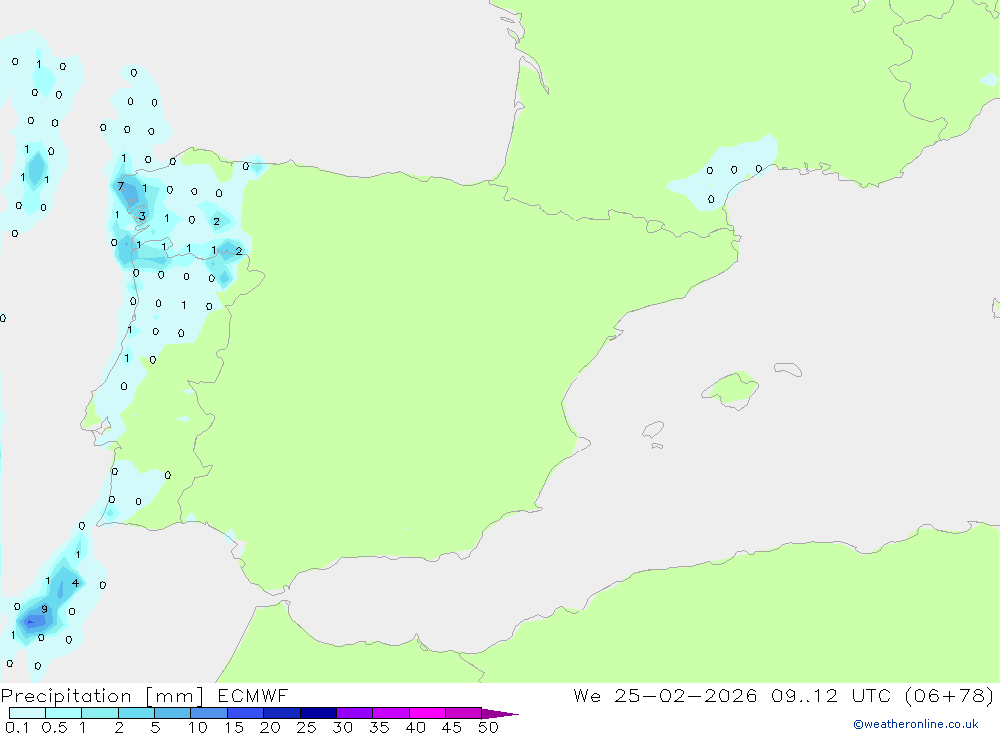Select the 45 mm magenta legend swatch
This screenshot has height=733, width=1000.
coord(463,713)
